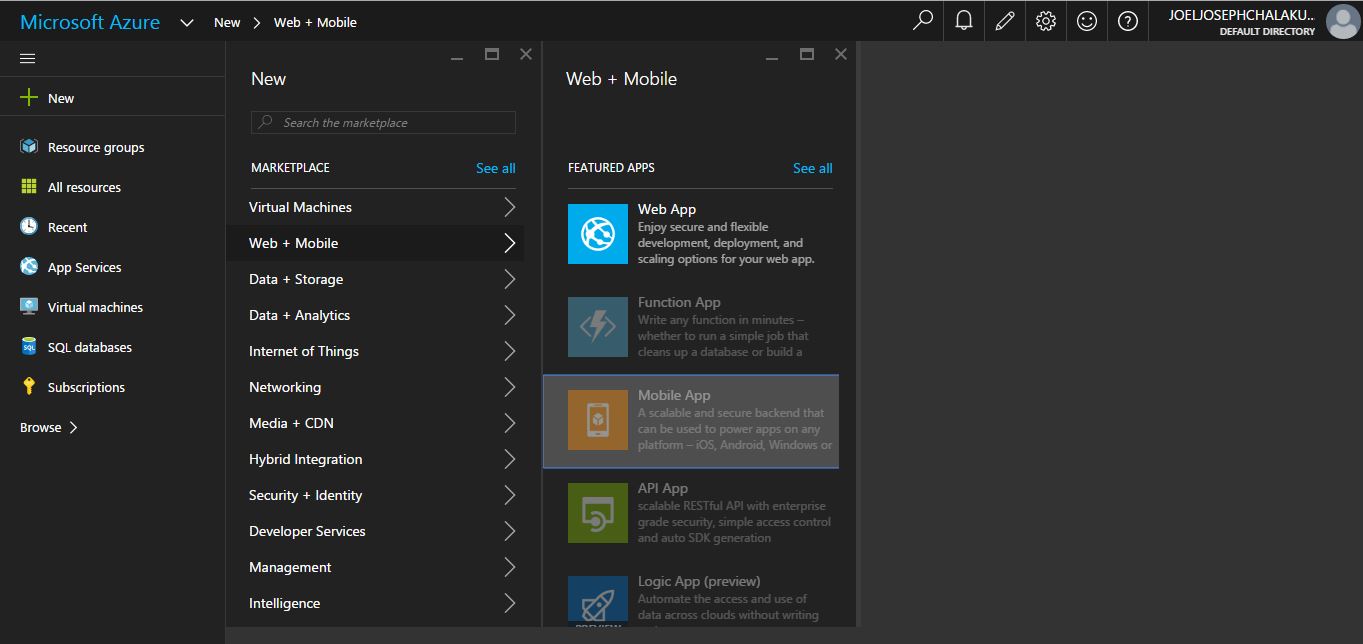The image size is (1363, 644).
Task: Expand the Browse chevron in sidebar
Action: [73, 427]
